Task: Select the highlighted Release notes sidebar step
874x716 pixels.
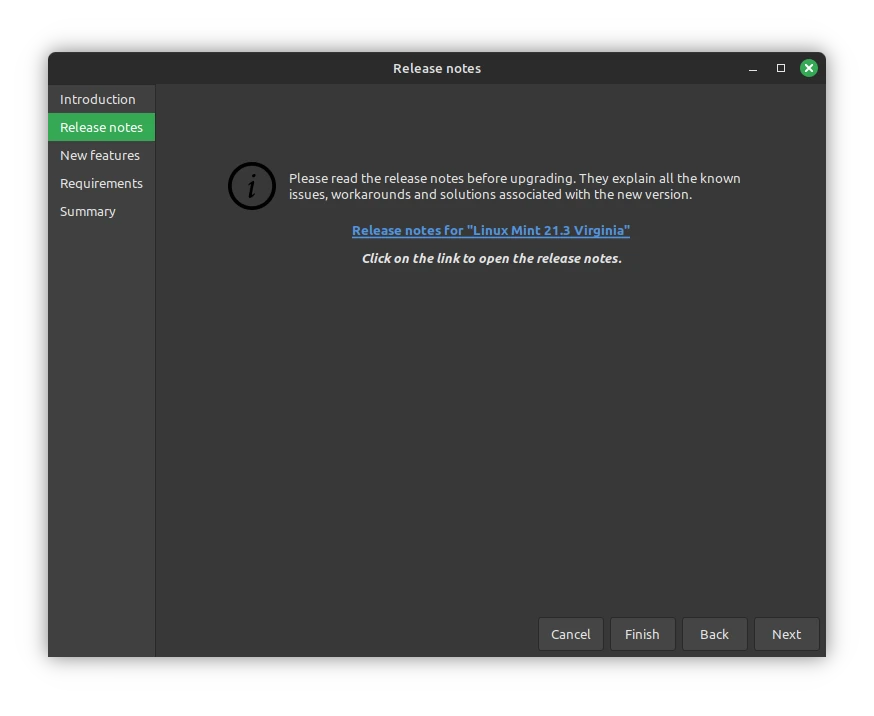Action: tap(101, 127)
